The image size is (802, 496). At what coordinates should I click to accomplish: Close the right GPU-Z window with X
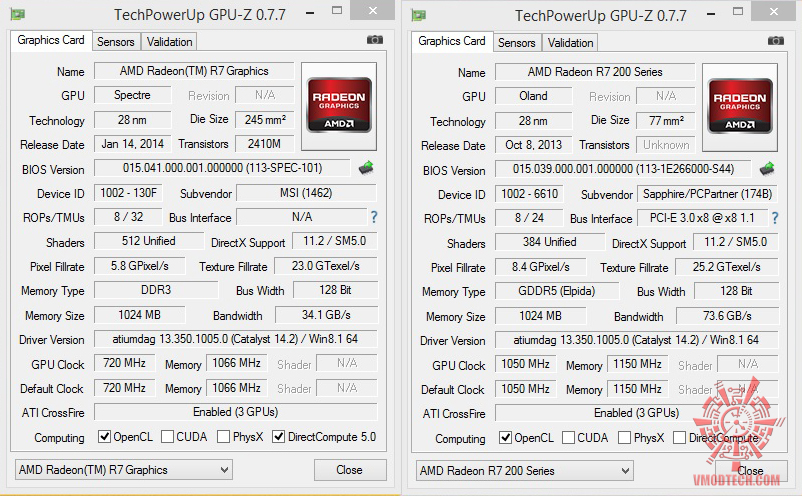point(774,11)
